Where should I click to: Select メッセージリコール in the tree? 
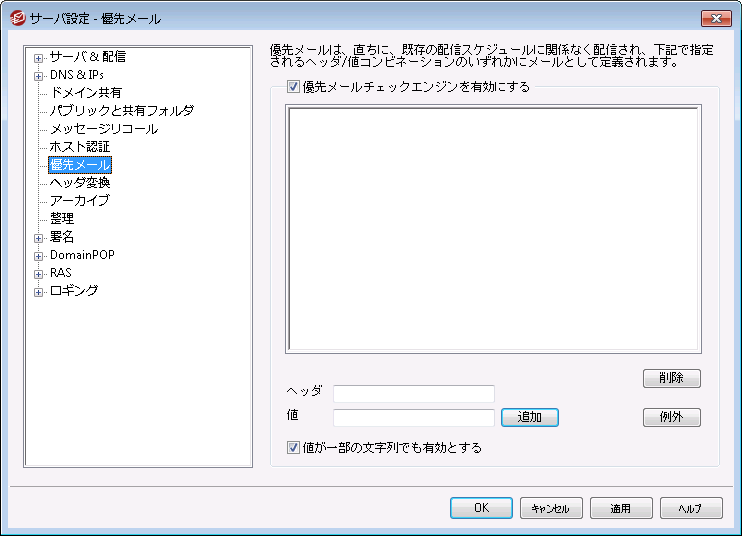tap(103, 129)
